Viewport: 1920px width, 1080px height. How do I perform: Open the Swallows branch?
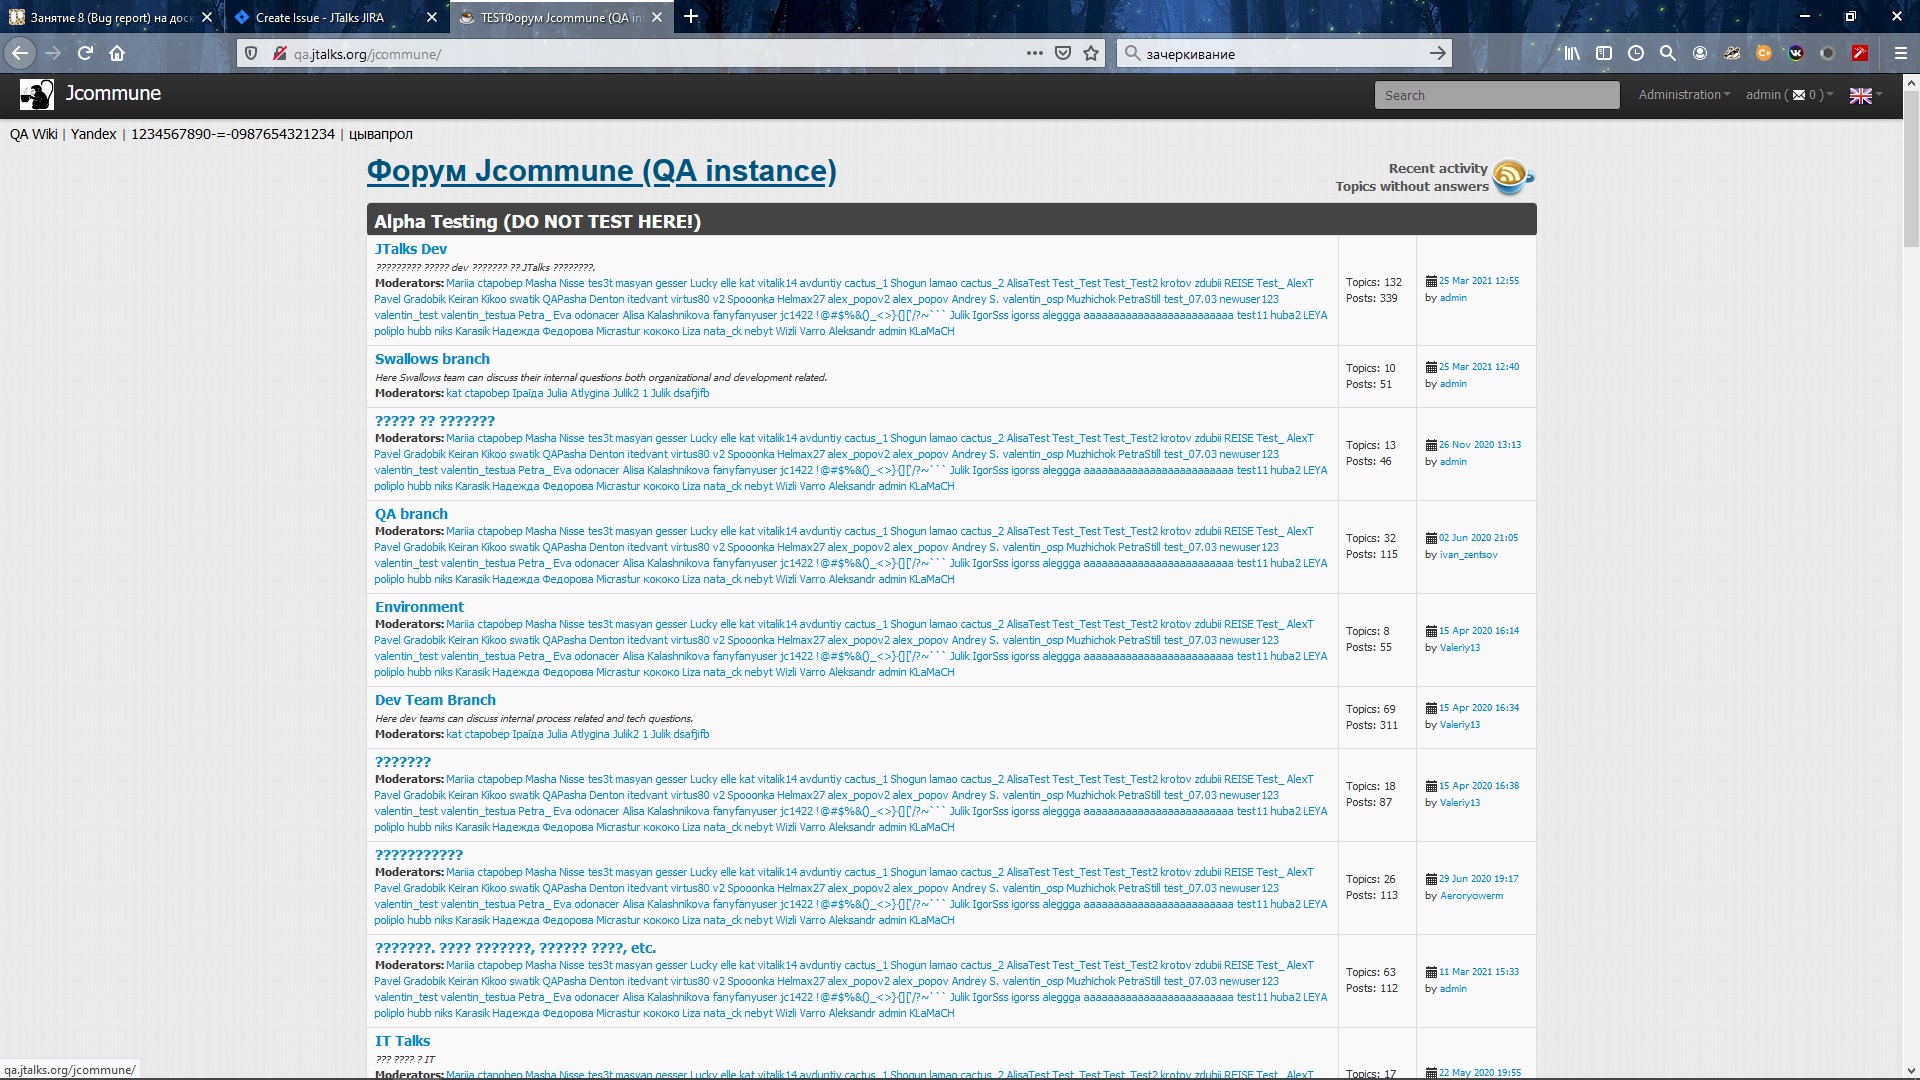[x=432, y=359]
